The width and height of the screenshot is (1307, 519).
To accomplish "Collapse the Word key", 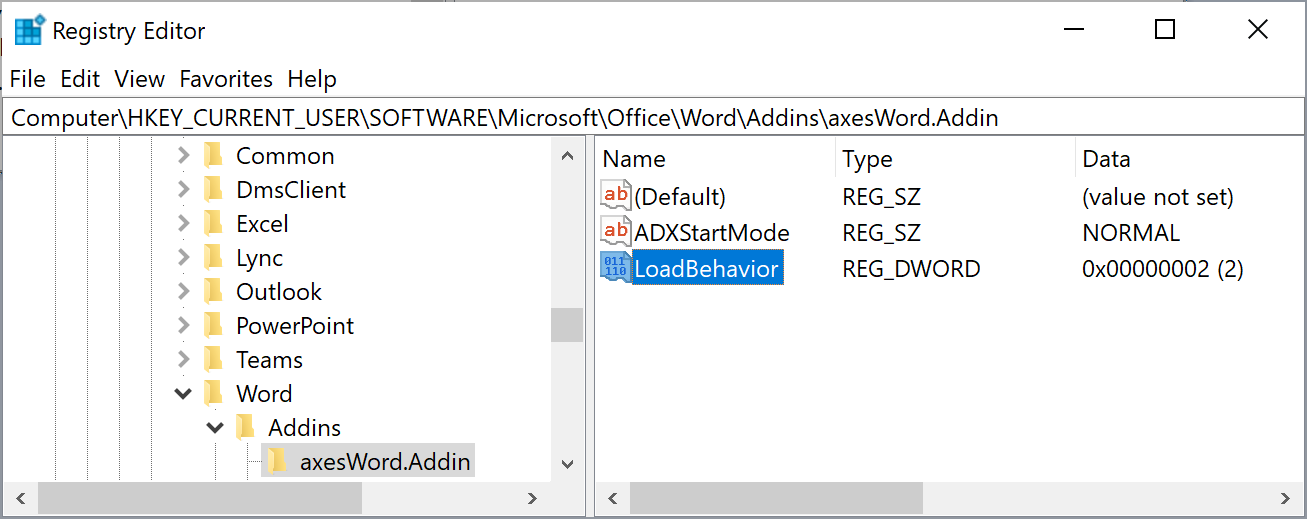I will coord(183,394).
